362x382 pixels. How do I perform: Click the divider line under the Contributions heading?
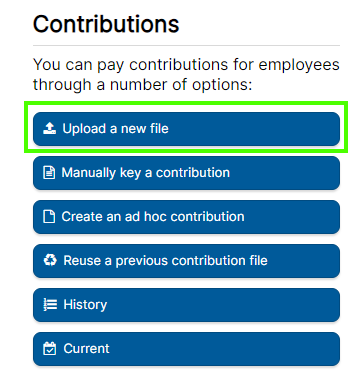[x=186, y=45]
